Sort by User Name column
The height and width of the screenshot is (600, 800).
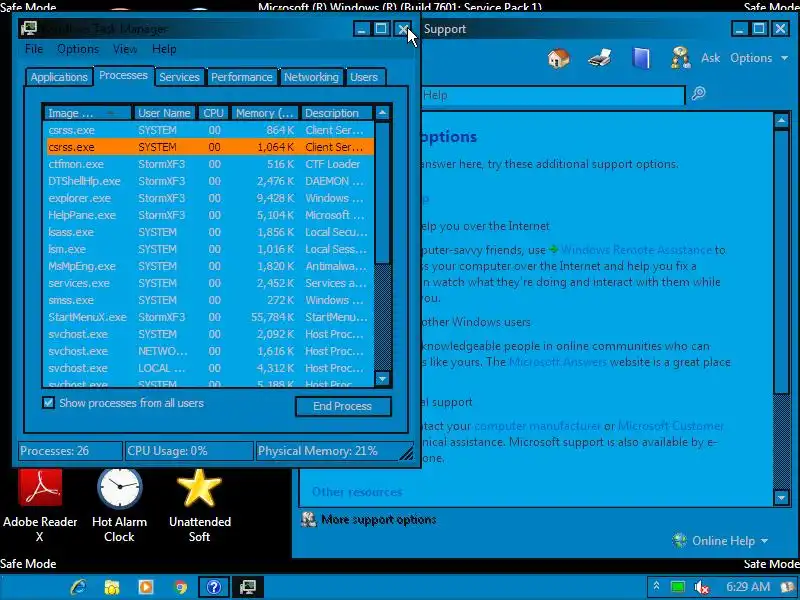(164, 113)
